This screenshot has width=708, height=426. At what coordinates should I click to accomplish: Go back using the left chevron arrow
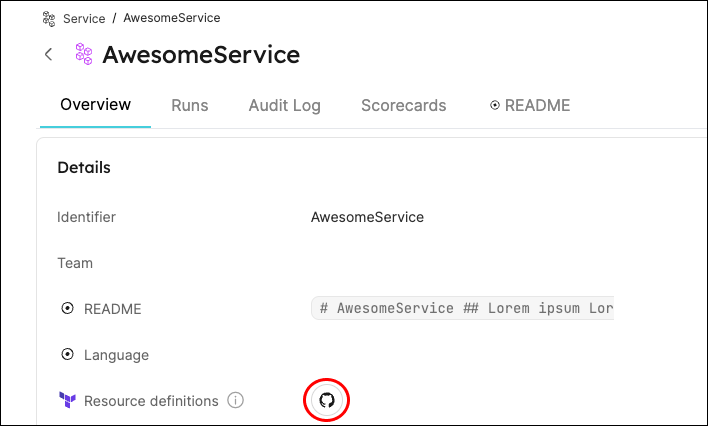click(48, 55)
